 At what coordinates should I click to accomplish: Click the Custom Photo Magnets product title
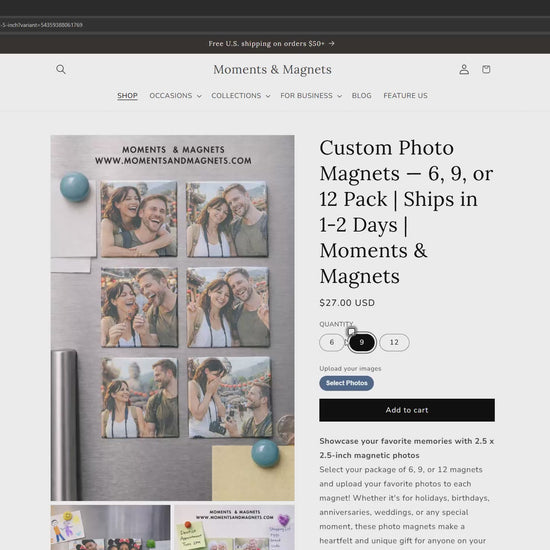tap(407, 212)
